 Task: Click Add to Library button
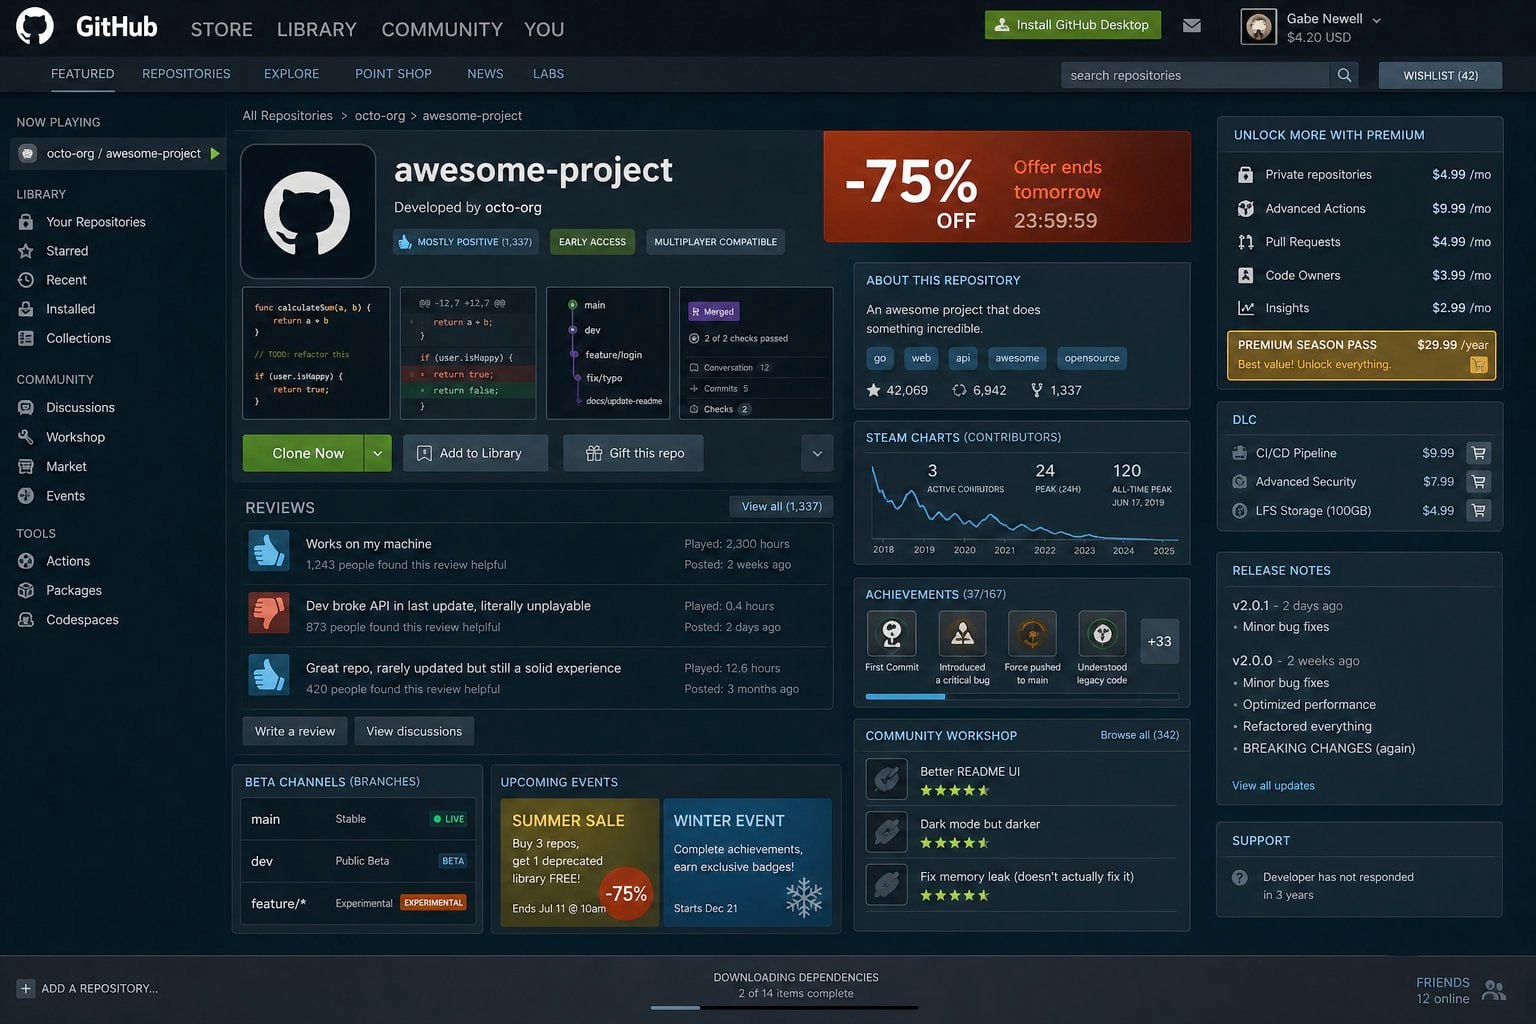coord(475,453)
